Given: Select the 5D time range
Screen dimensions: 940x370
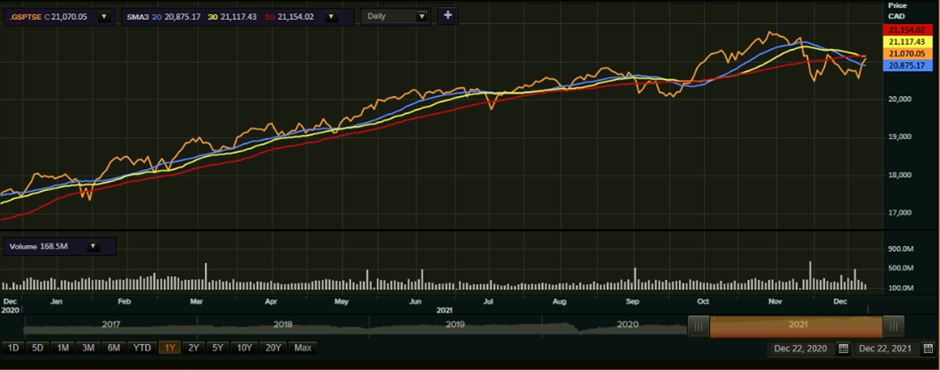Looking at the screenshot, I should (x=38, y=348).
